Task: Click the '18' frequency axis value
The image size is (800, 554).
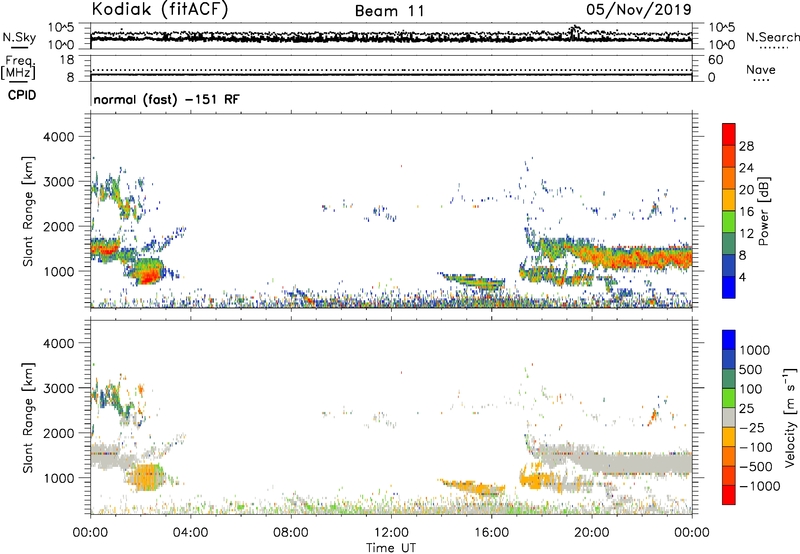Action: tap(67, 60)
